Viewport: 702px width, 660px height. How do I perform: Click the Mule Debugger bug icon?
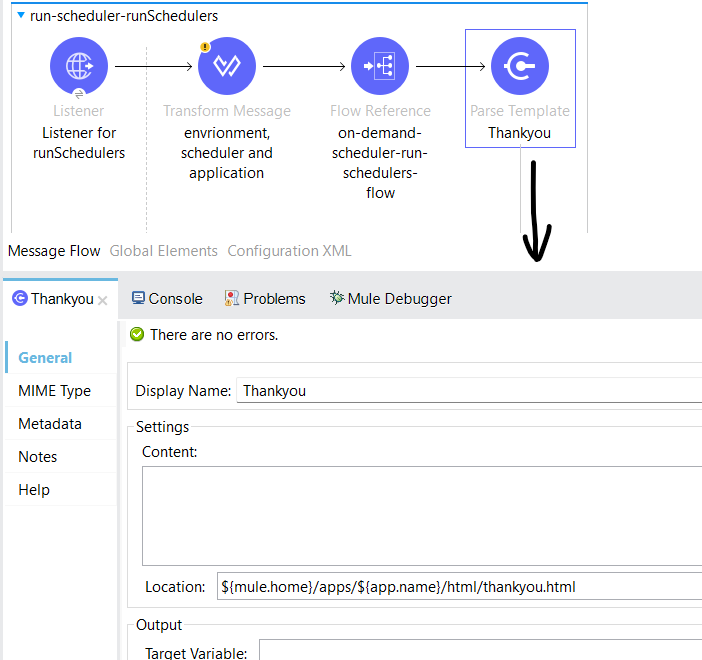click(x=337, y=297)
